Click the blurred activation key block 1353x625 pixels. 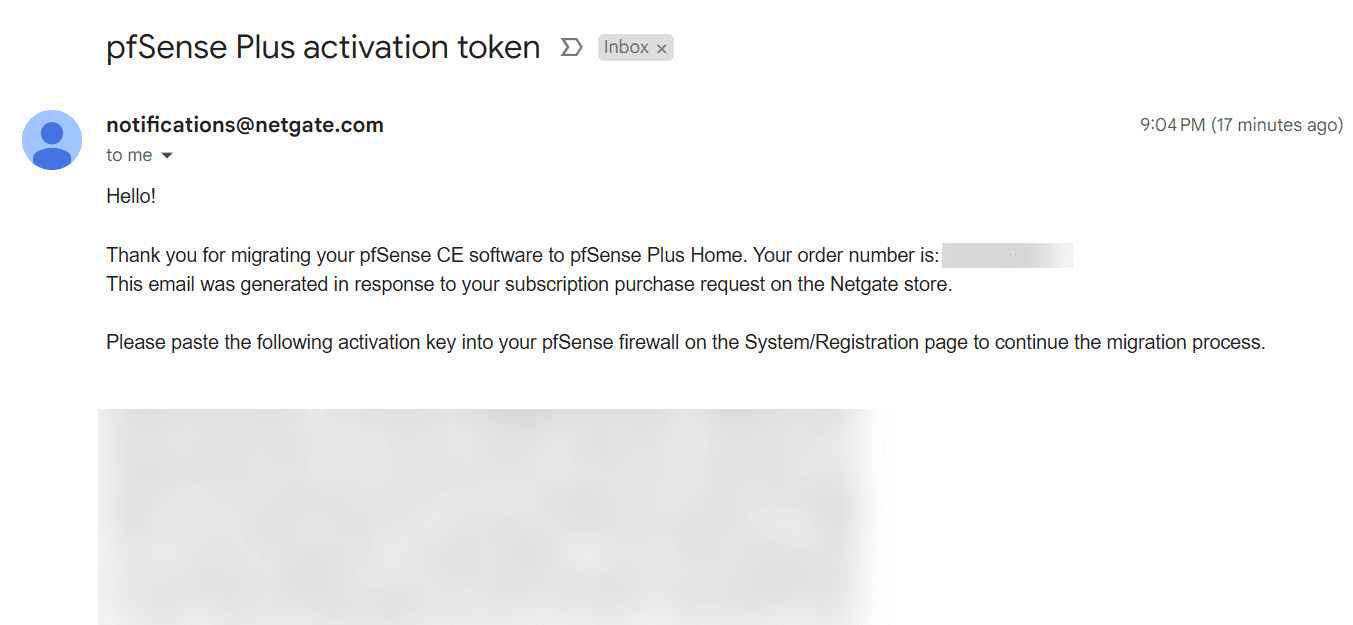490,515
